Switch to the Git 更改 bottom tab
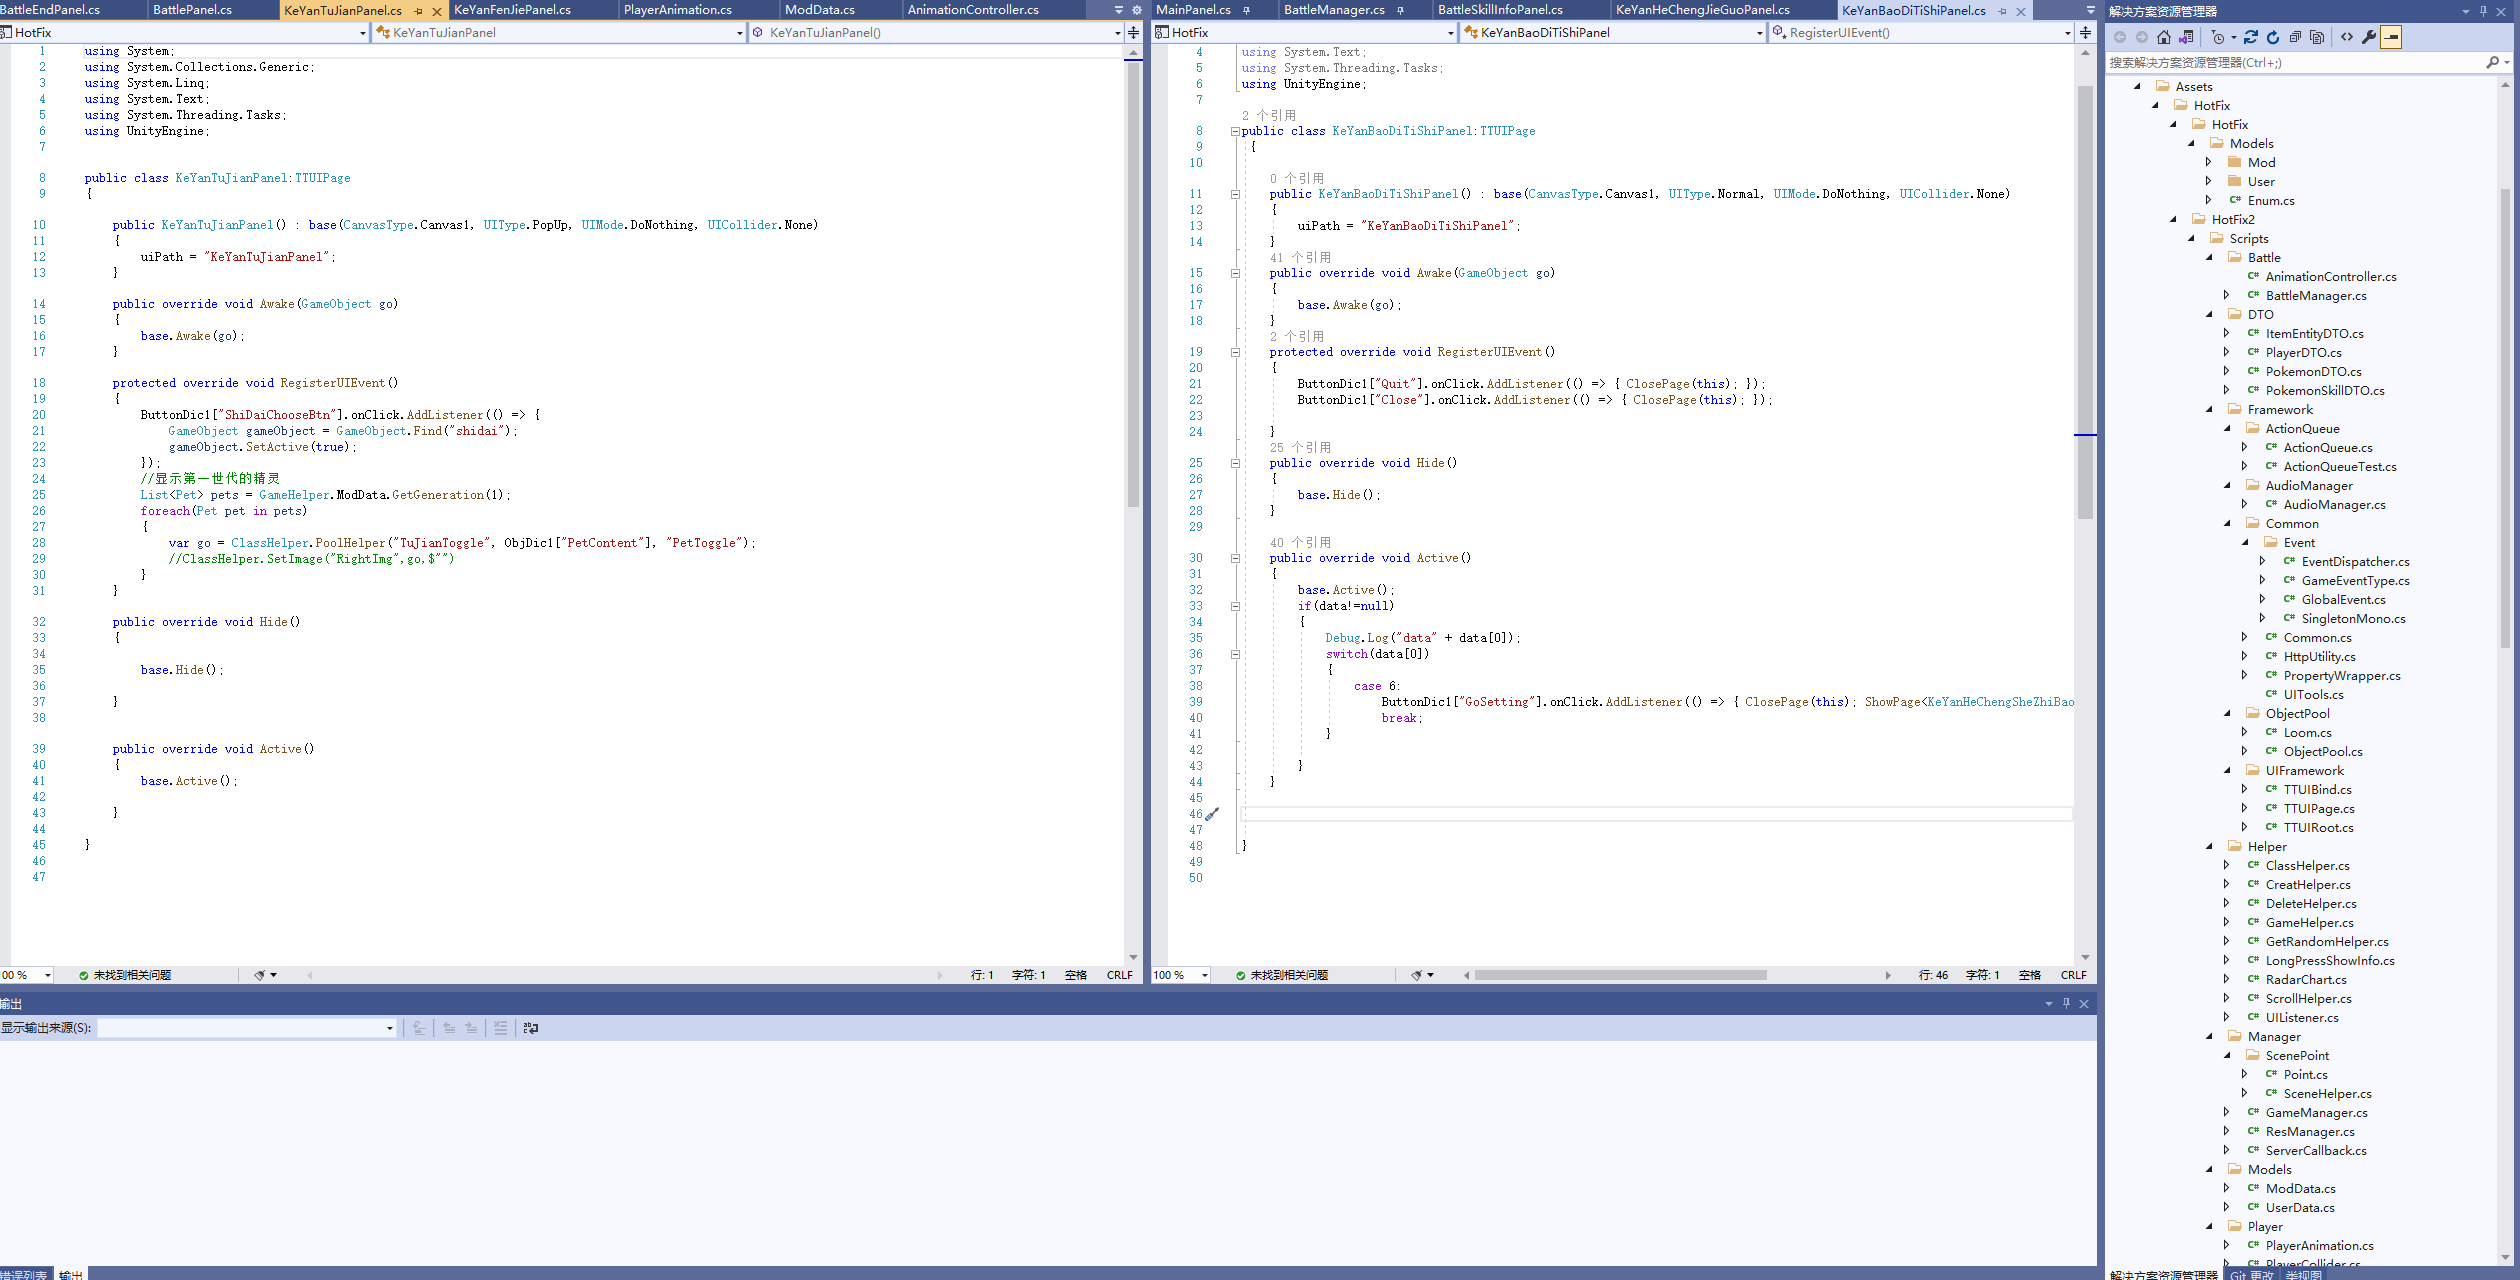Viewport: 2520px width, 1280px height. 2252,1274
